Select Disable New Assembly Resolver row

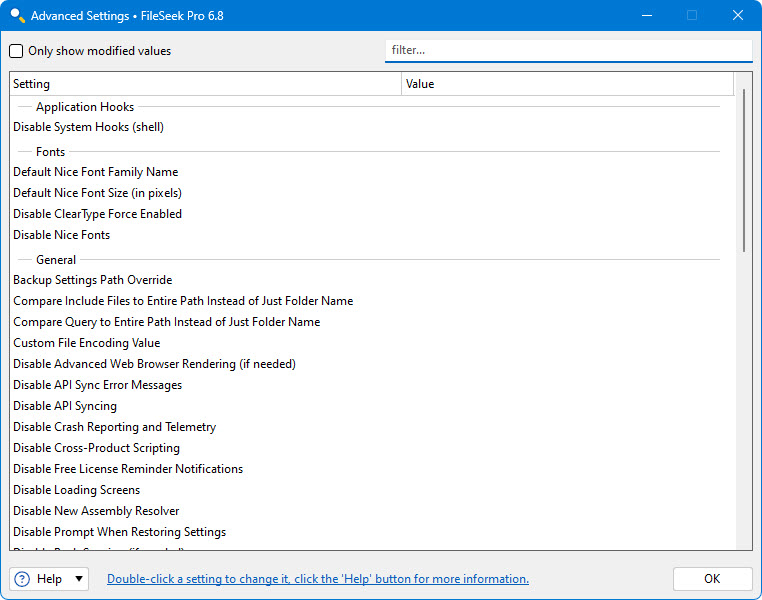(372, 511)
